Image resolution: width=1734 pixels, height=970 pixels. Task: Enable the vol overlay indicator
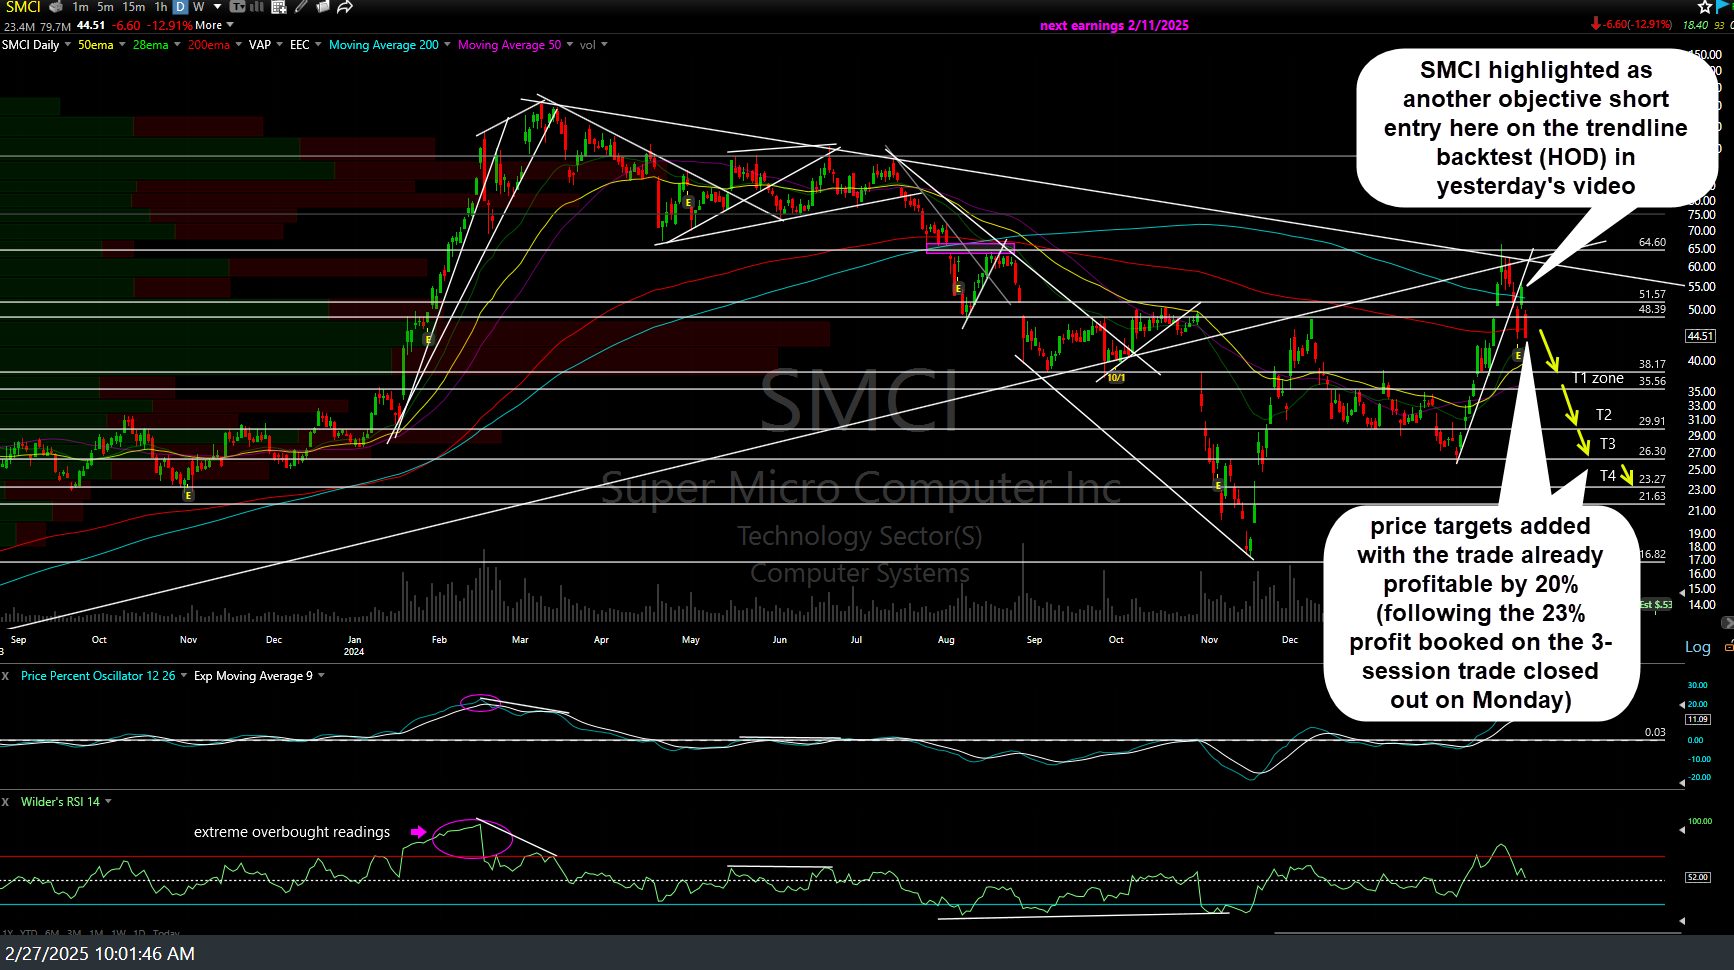click(x=589, y=45)
